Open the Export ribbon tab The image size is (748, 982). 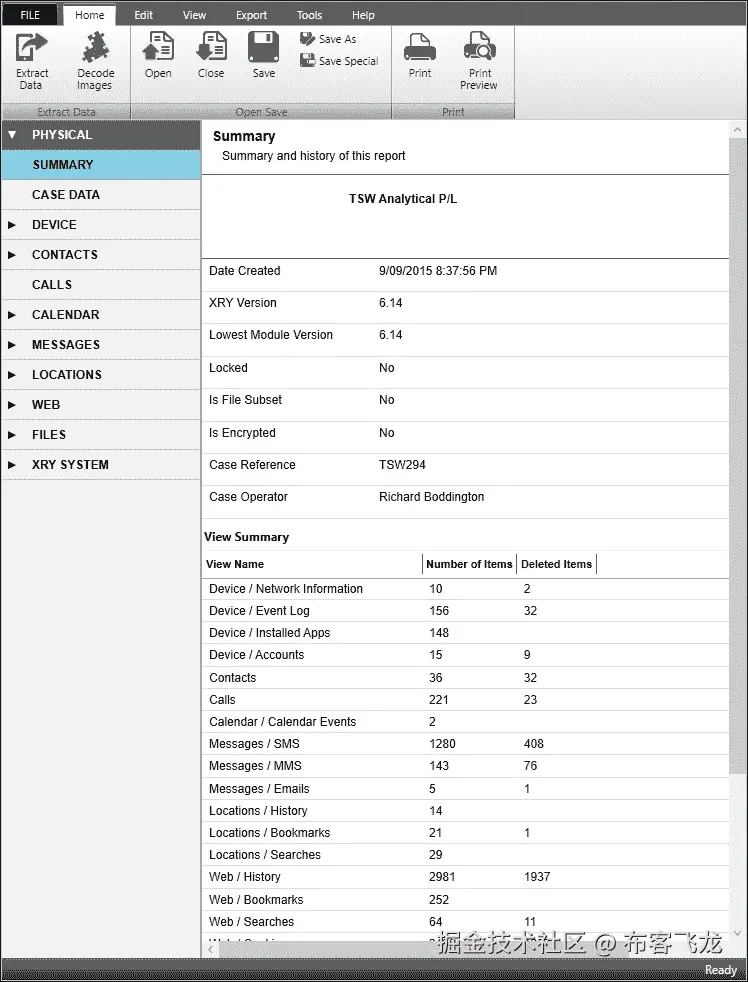tap(251, 15)
